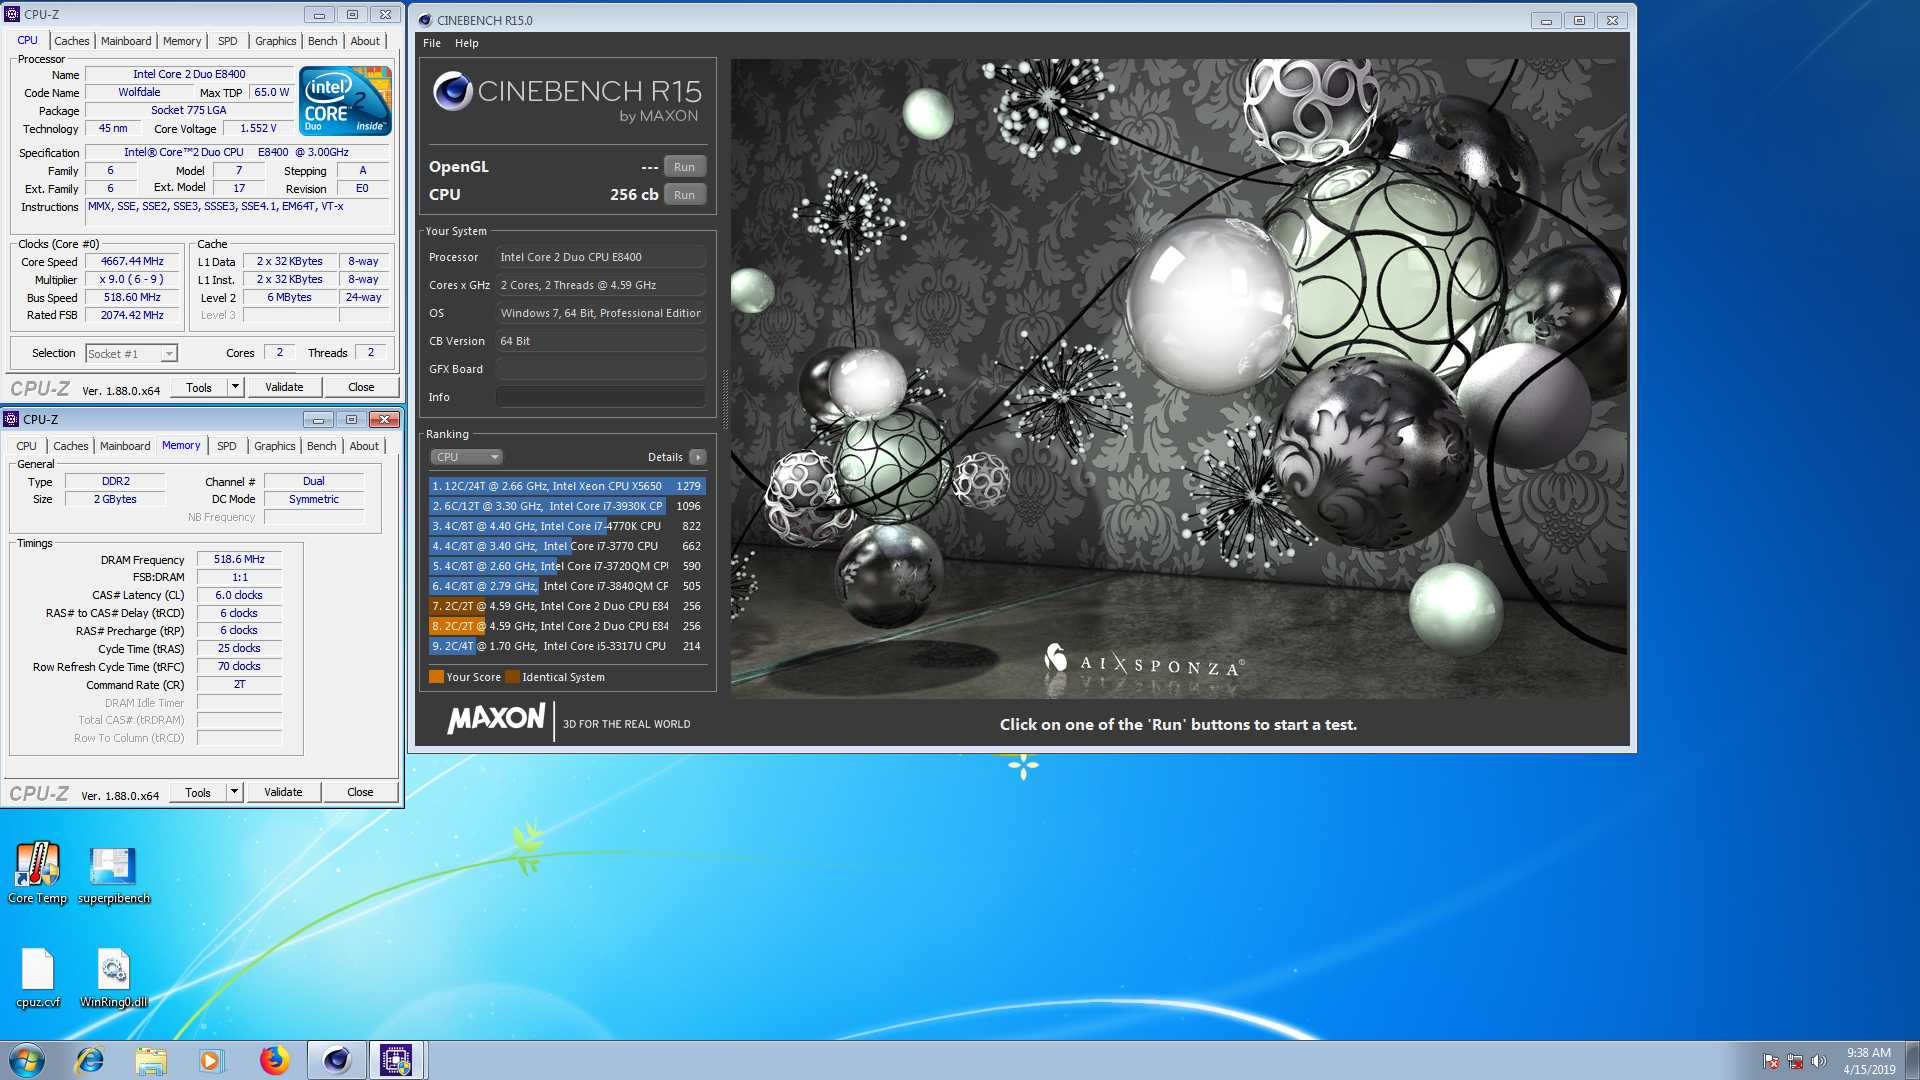The image size is (1920, 1080).
Task: Switch to CPU tab in bottom CPU-Z
Action: [26, 446]
